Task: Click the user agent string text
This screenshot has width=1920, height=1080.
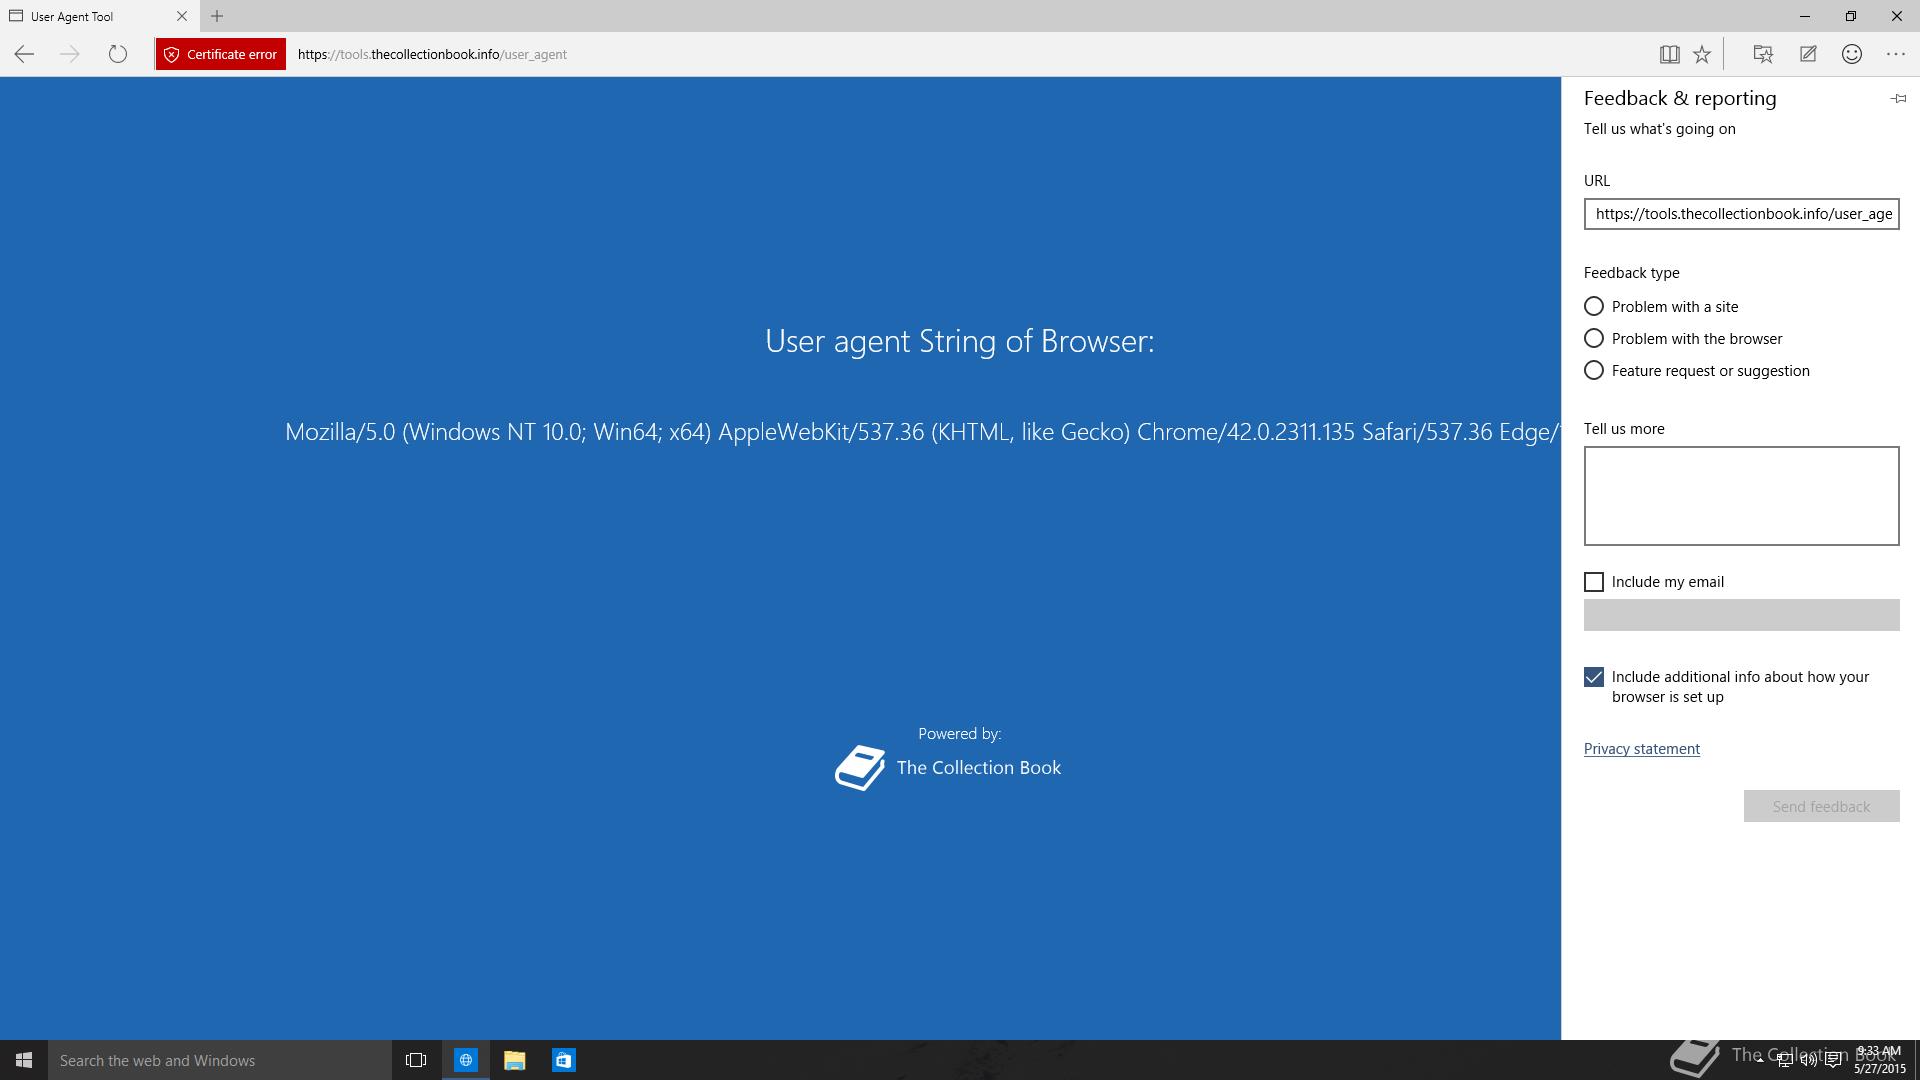Action: [922, 432]
